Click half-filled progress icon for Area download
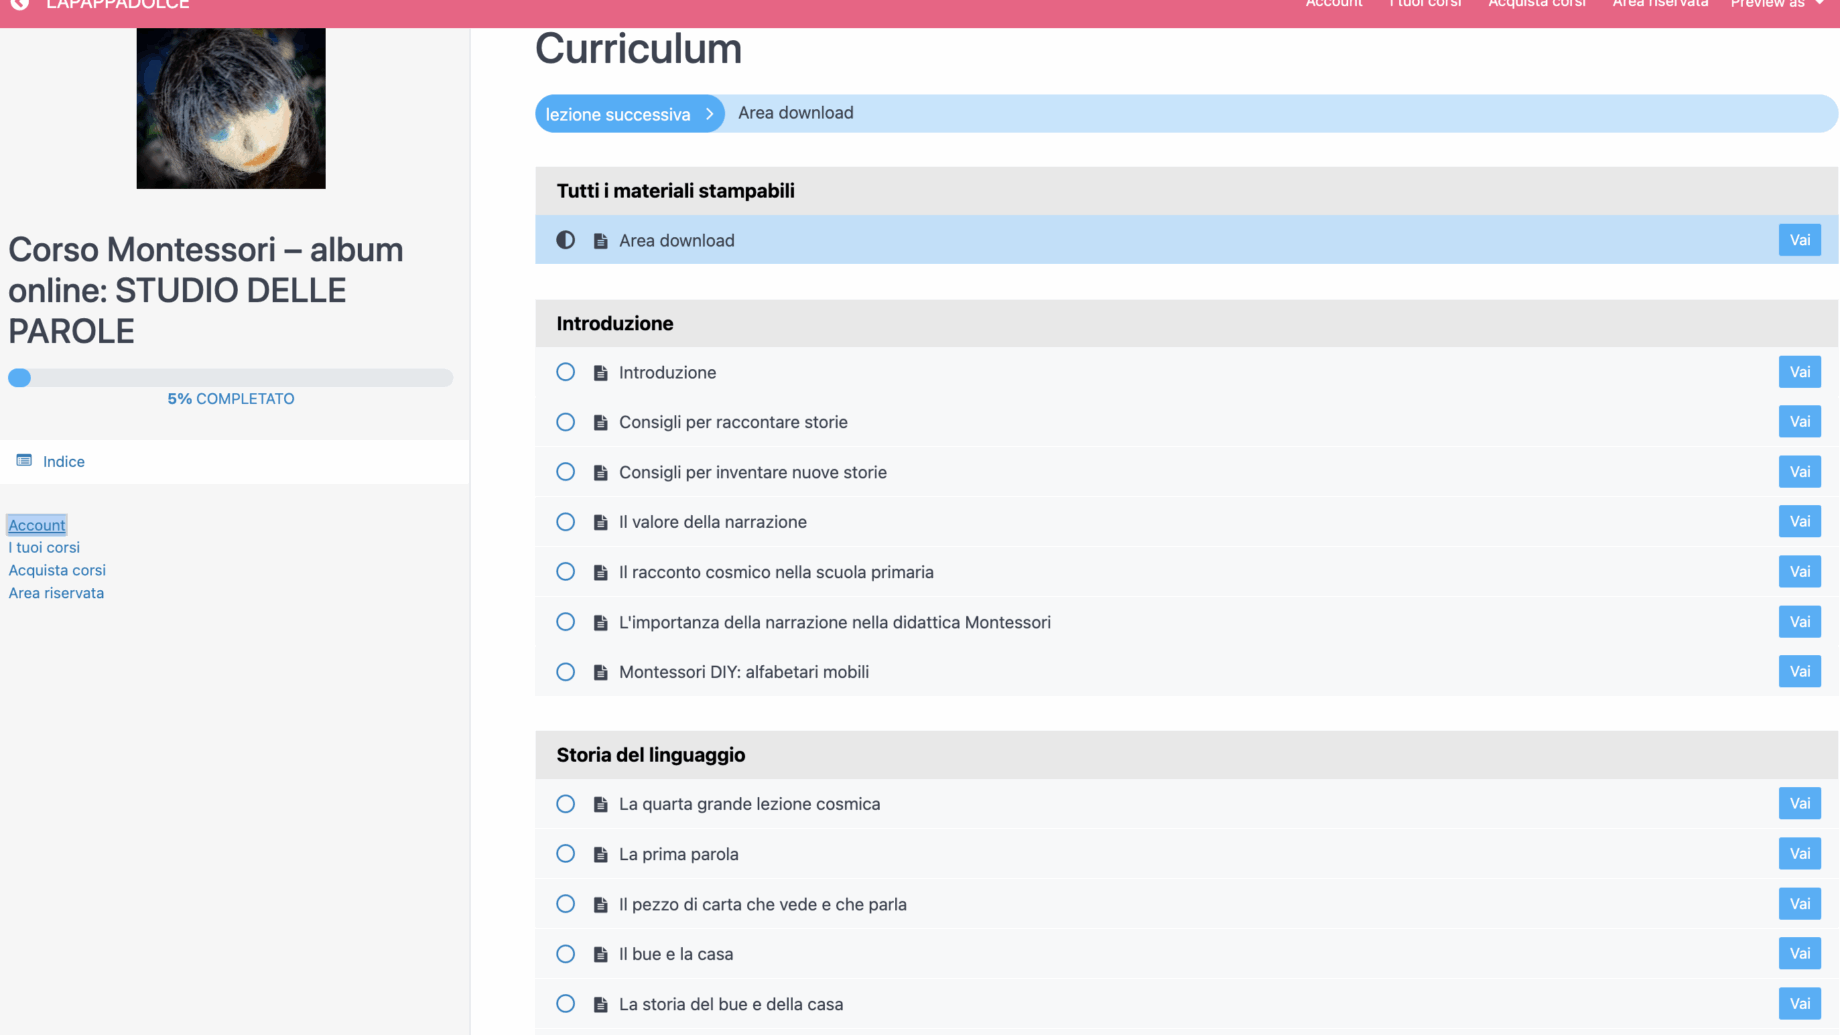The width and height of the screenshot is (1840, 1035). coord(566,240)
